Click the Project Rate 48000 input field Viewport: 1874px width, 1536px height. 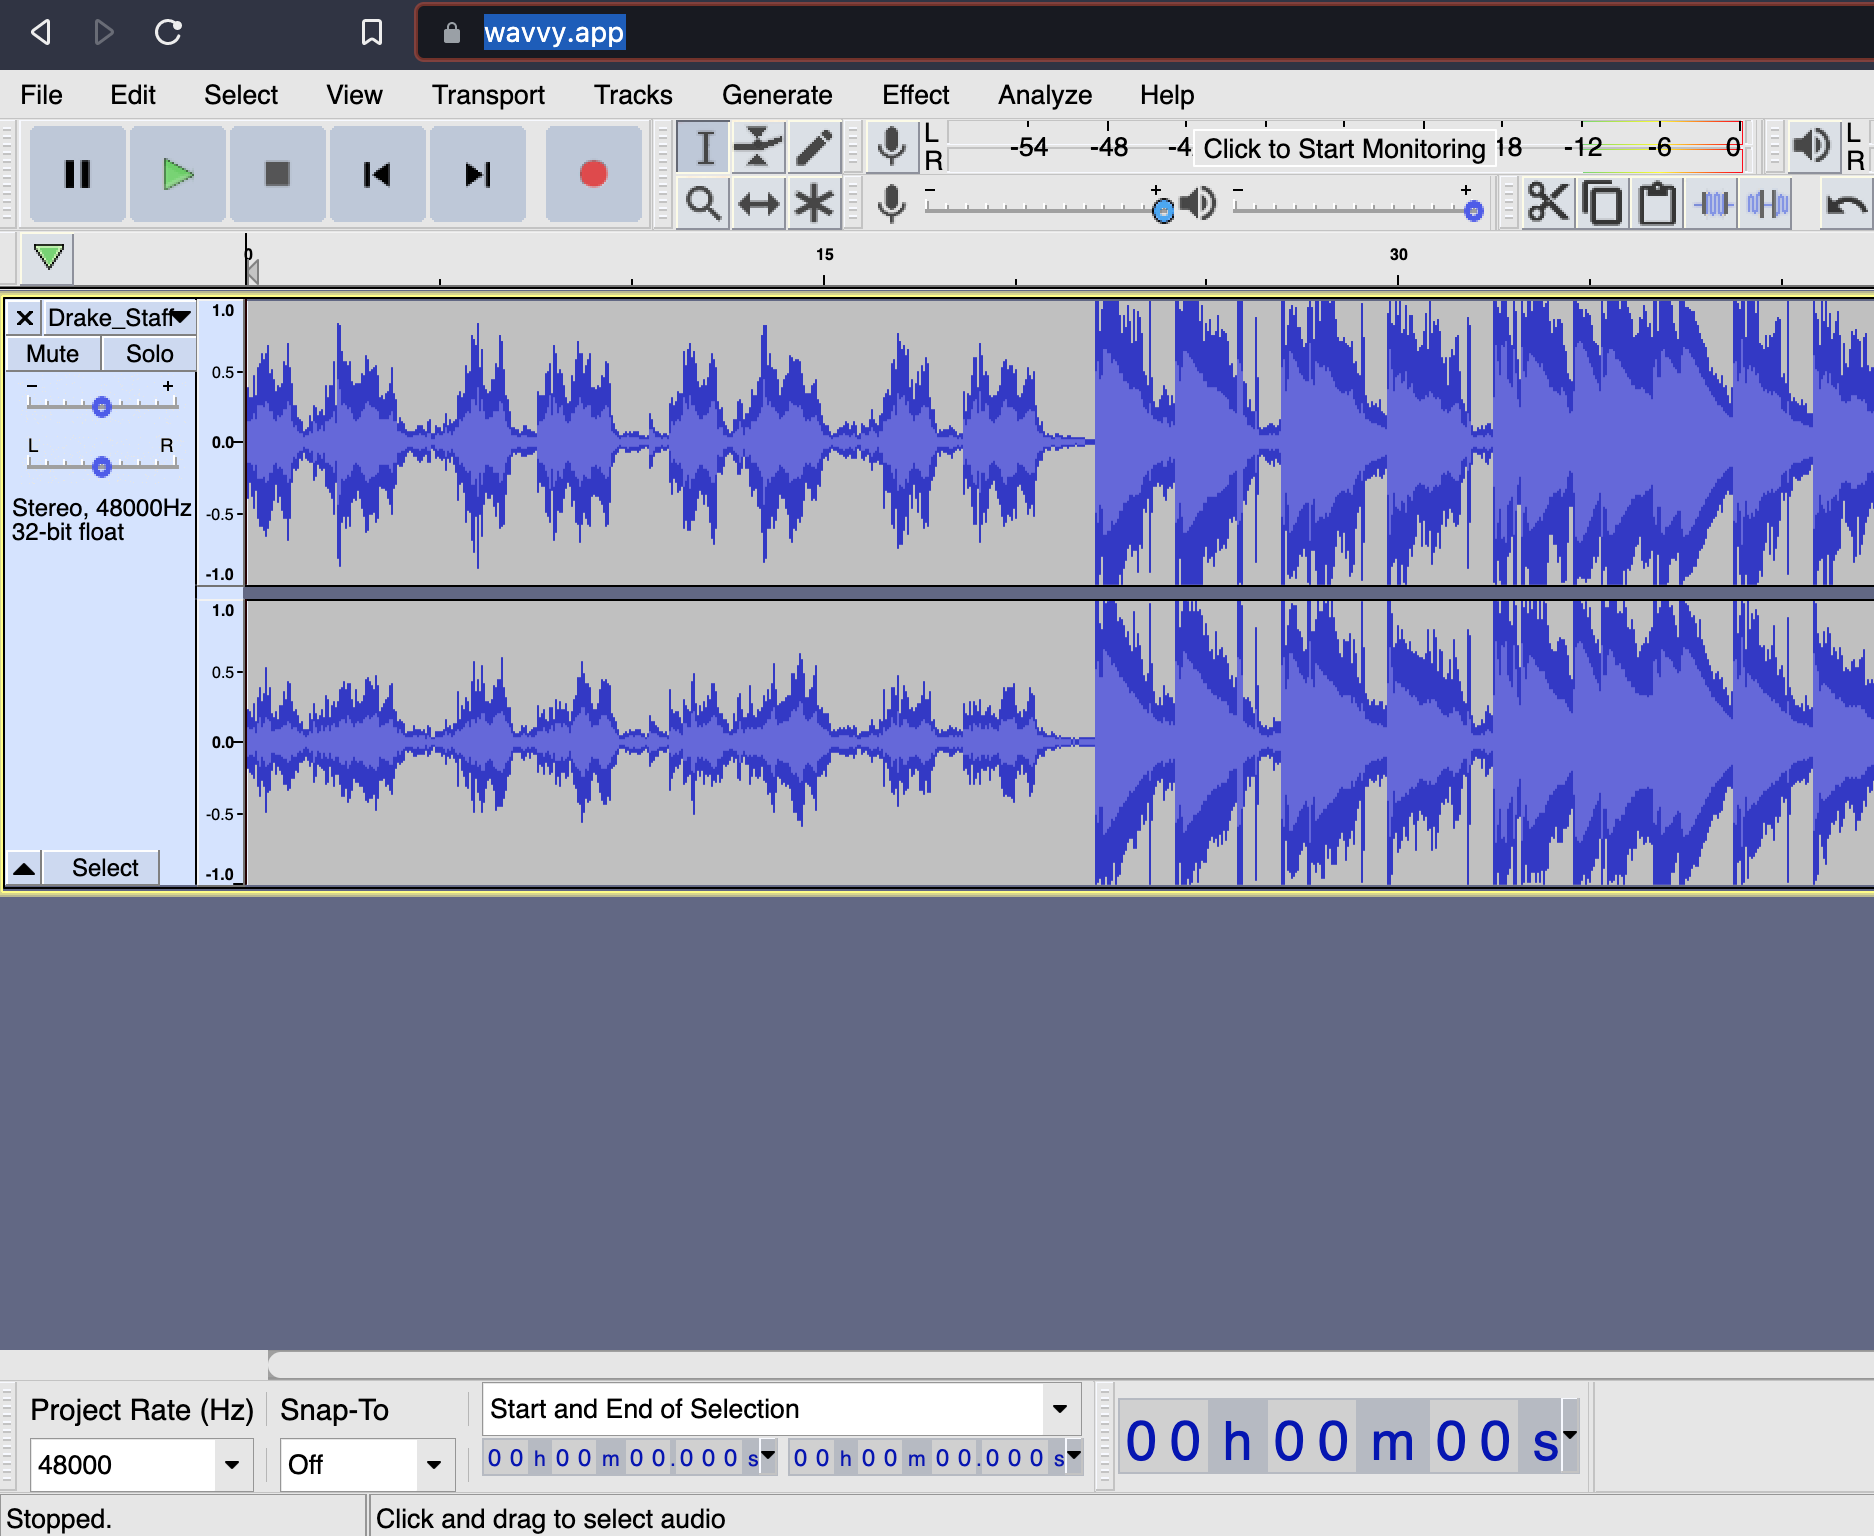[x=124, y=1465]
